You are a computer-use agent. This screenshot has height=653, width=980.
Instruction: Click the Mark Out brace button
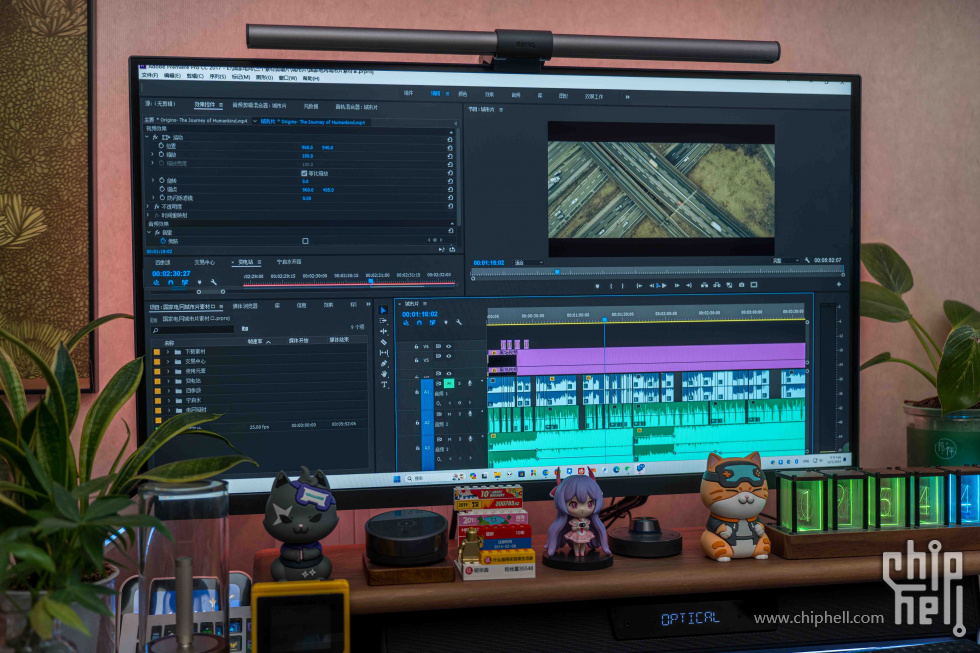[622, 286]
